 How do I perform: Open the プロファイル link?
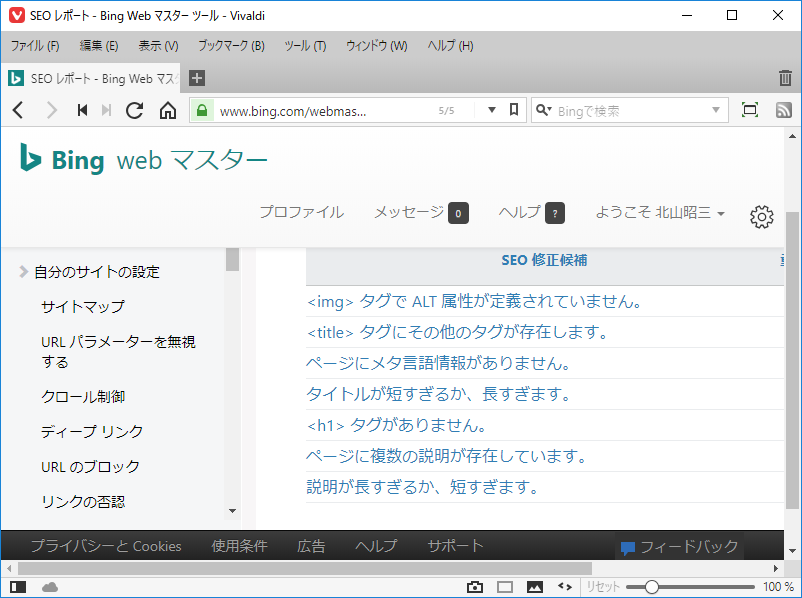click(x=301, y=212)
